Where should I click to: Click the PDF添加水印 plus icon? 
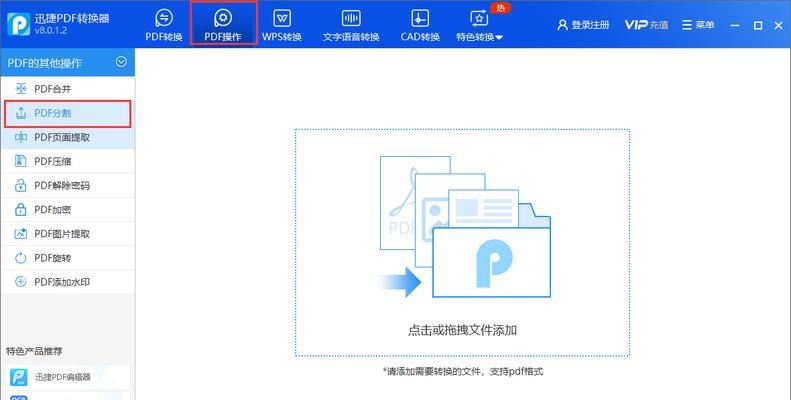click(x=21, y=282)
